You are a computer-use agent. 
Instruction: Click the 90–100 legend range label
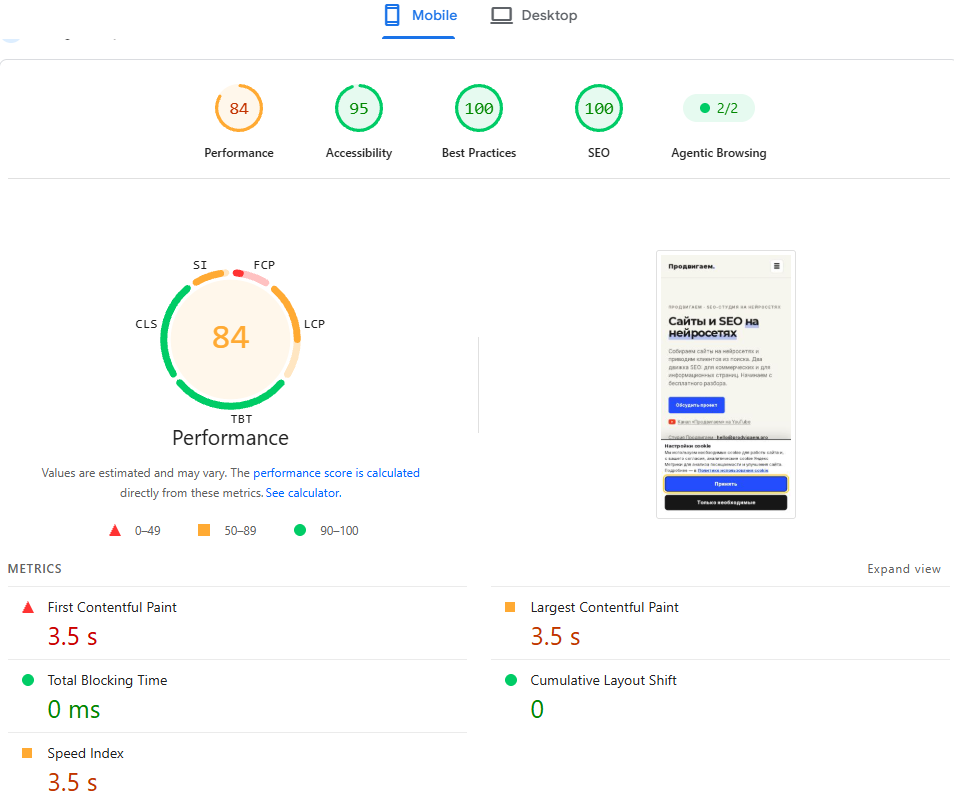click(x=339, y=530)
